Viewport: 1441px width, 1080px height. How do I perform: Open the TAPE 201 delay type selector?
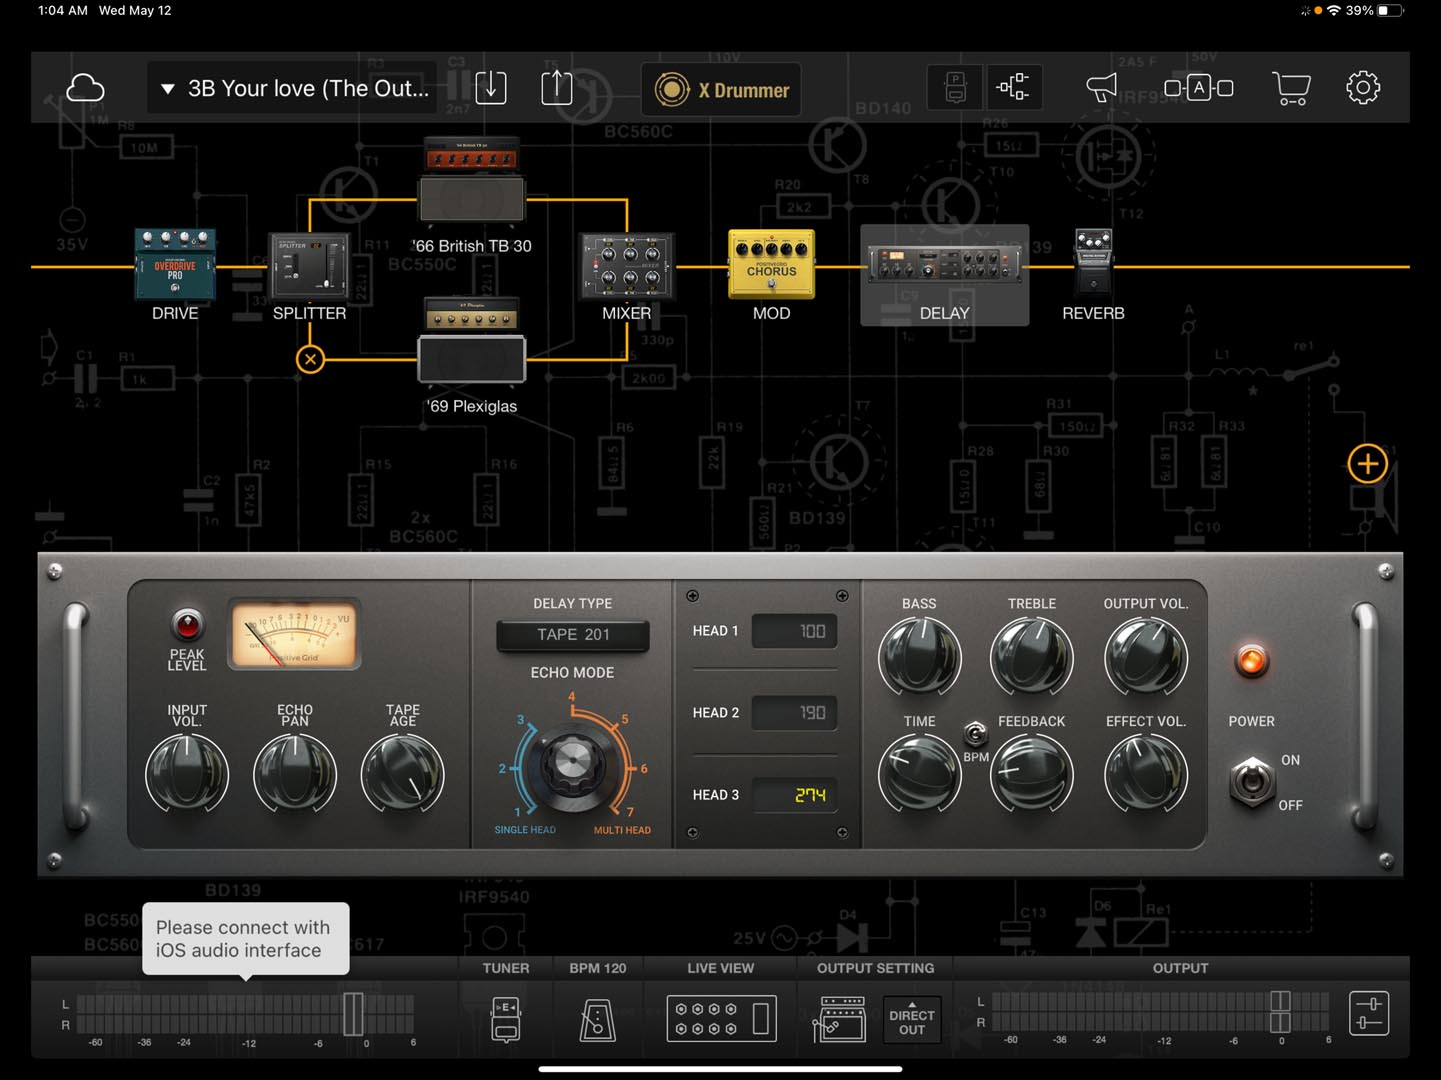tap(573, 635)
